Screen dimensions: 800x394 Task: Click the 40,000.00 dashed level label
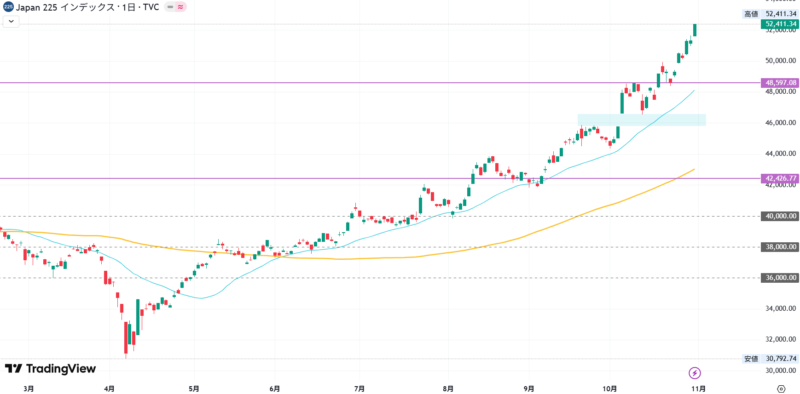pos(779,216)
